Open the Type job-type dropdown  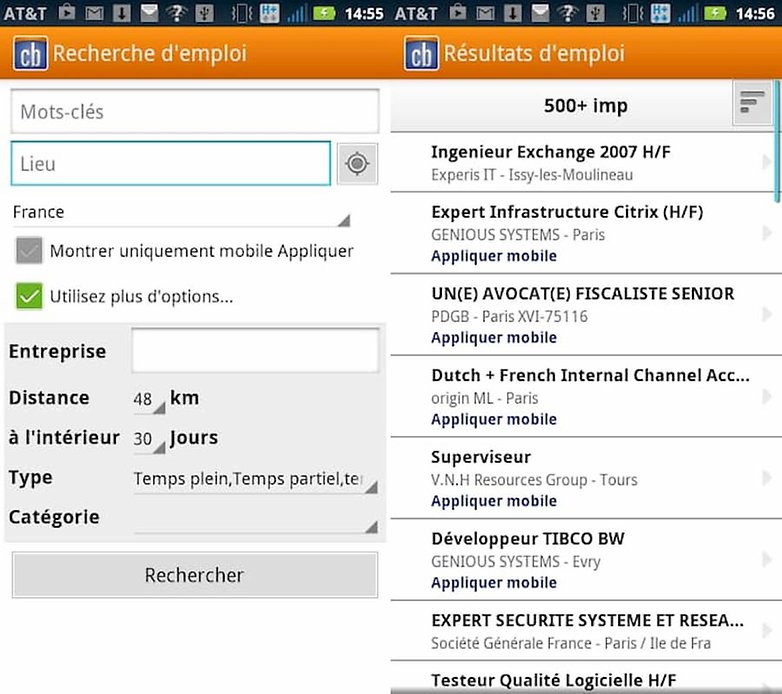click(x=255, y=480)
